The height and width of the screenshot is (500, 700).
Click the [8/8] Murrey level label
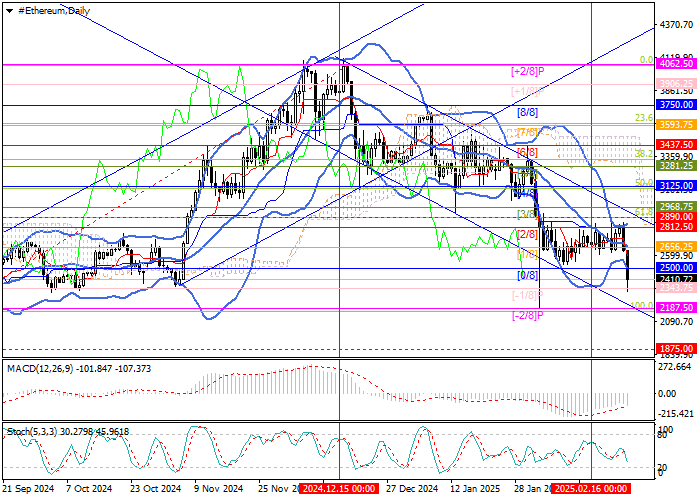(x=527, y=113)
